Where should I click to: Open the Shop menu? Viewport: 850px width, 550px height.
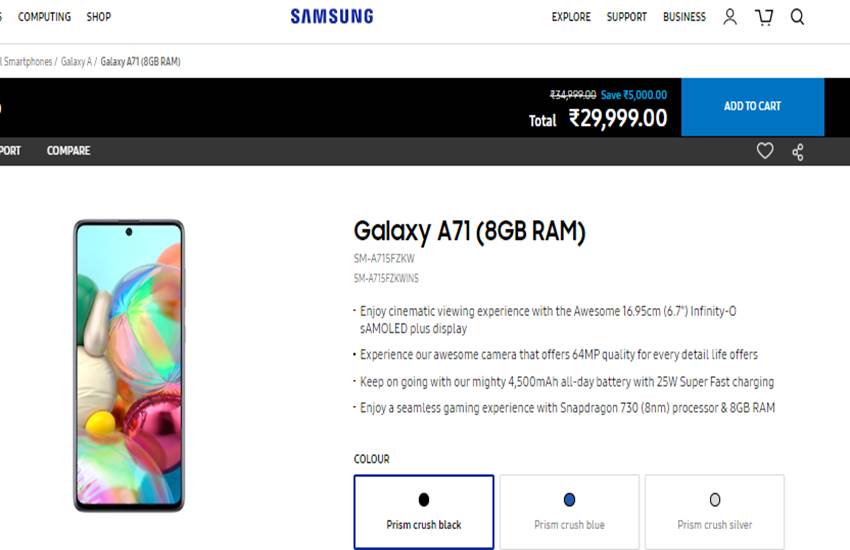99,17
